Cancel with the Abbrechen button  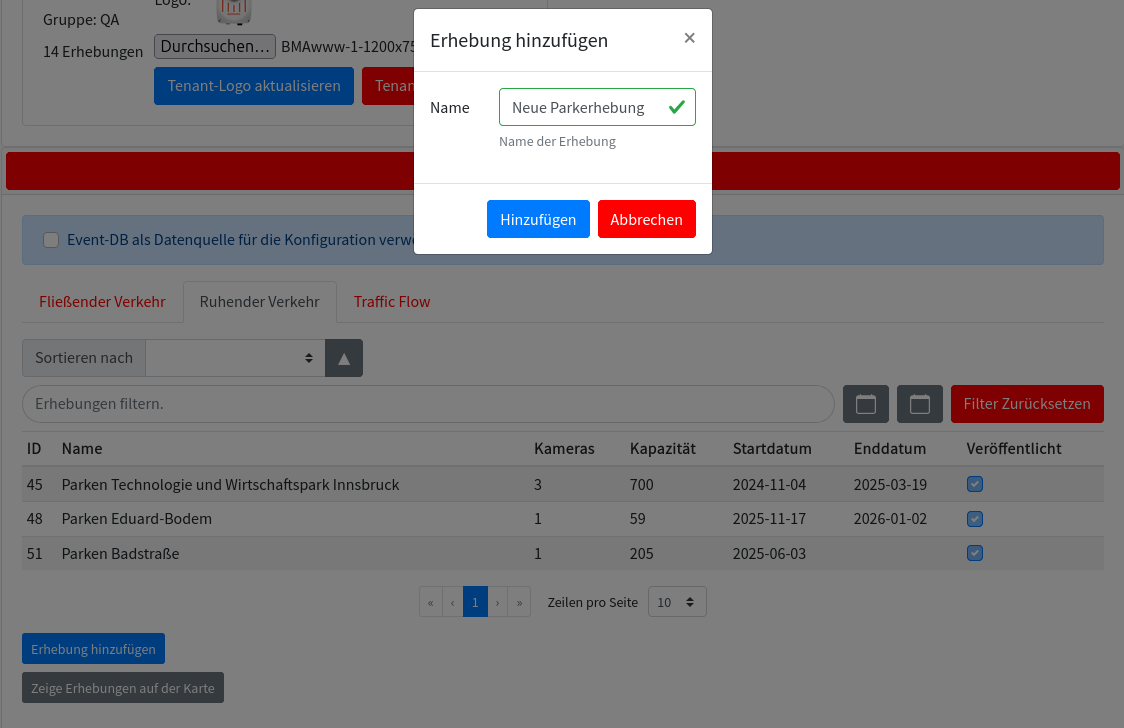point(647,219)
